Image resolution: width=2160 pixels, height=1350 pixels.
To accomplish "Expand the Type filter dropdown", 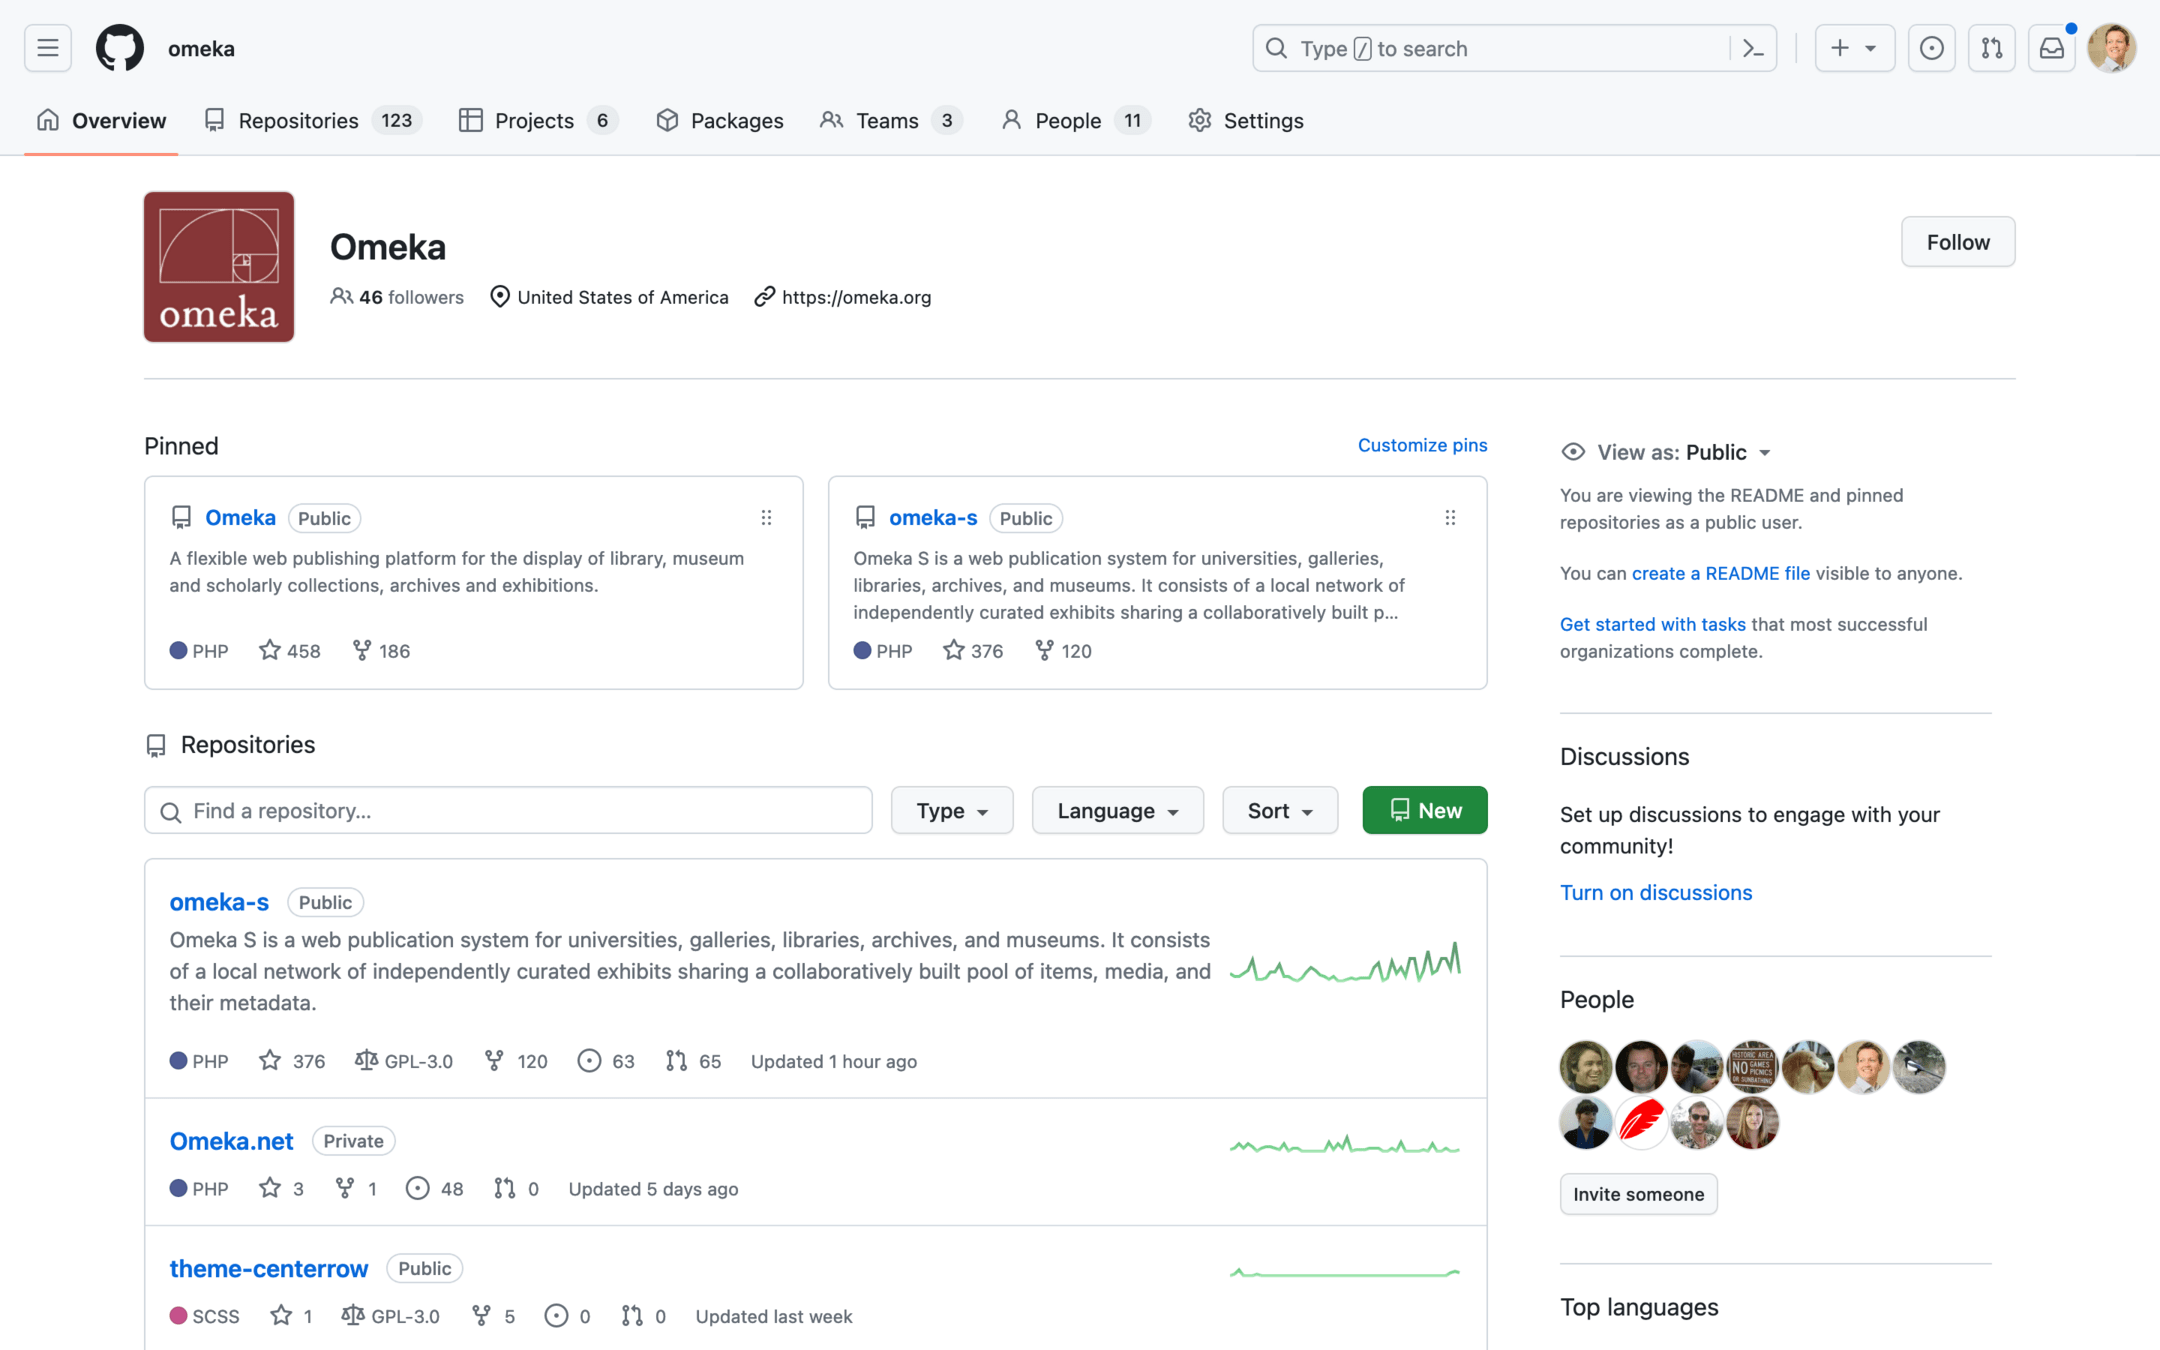I will click(951, 810).
